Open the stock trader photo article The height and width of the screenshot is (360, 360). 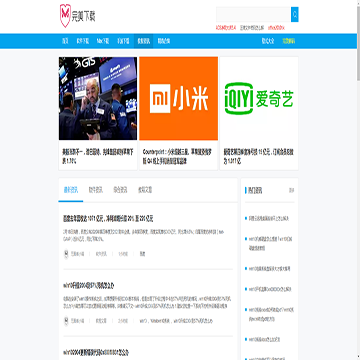[98, 98]
